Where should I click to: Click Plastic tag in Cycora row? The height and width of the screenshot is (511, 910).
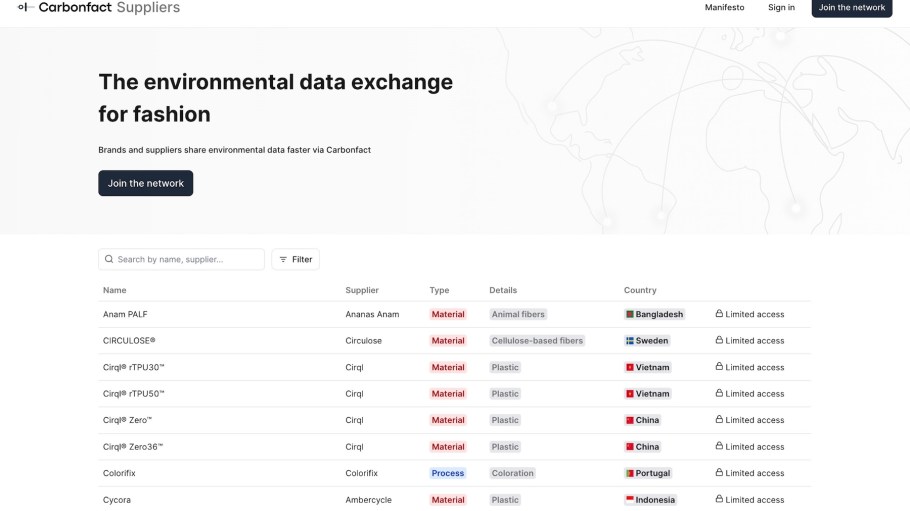[x=505, y=500]
